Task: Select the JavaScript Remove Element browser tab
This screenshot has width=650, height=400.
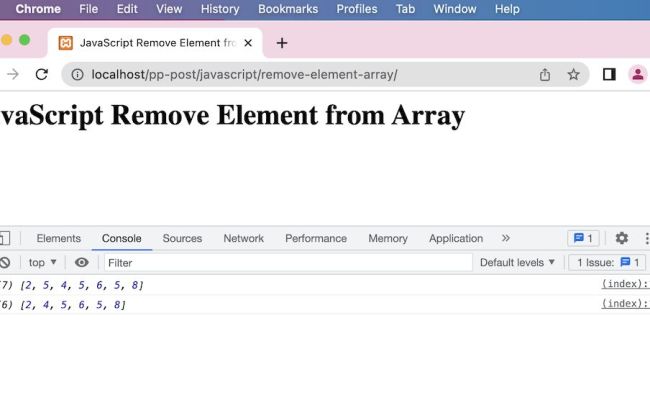Action: tap(155, 43)
